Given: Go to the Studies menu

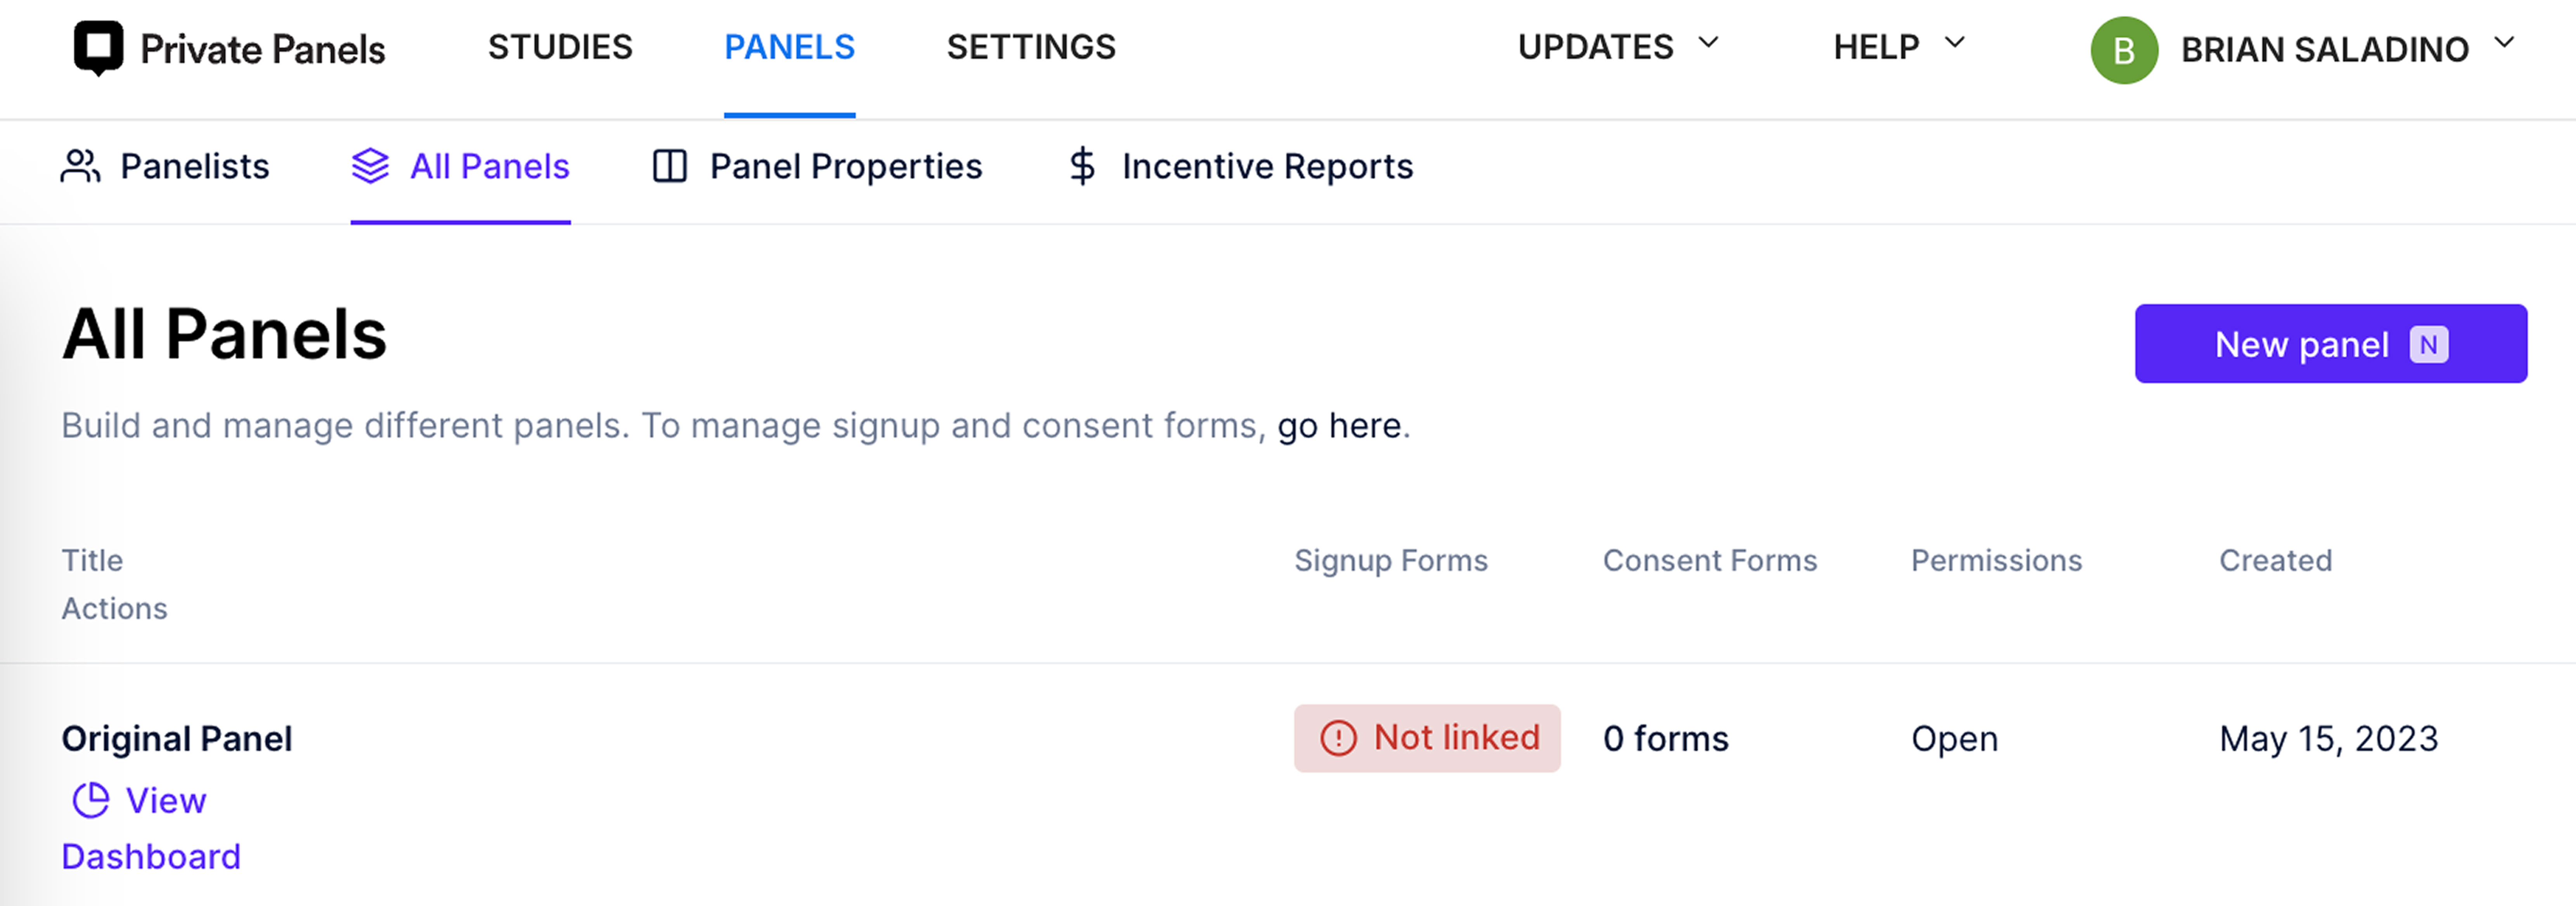Looking at the screenshot, I should click(560, 47).
